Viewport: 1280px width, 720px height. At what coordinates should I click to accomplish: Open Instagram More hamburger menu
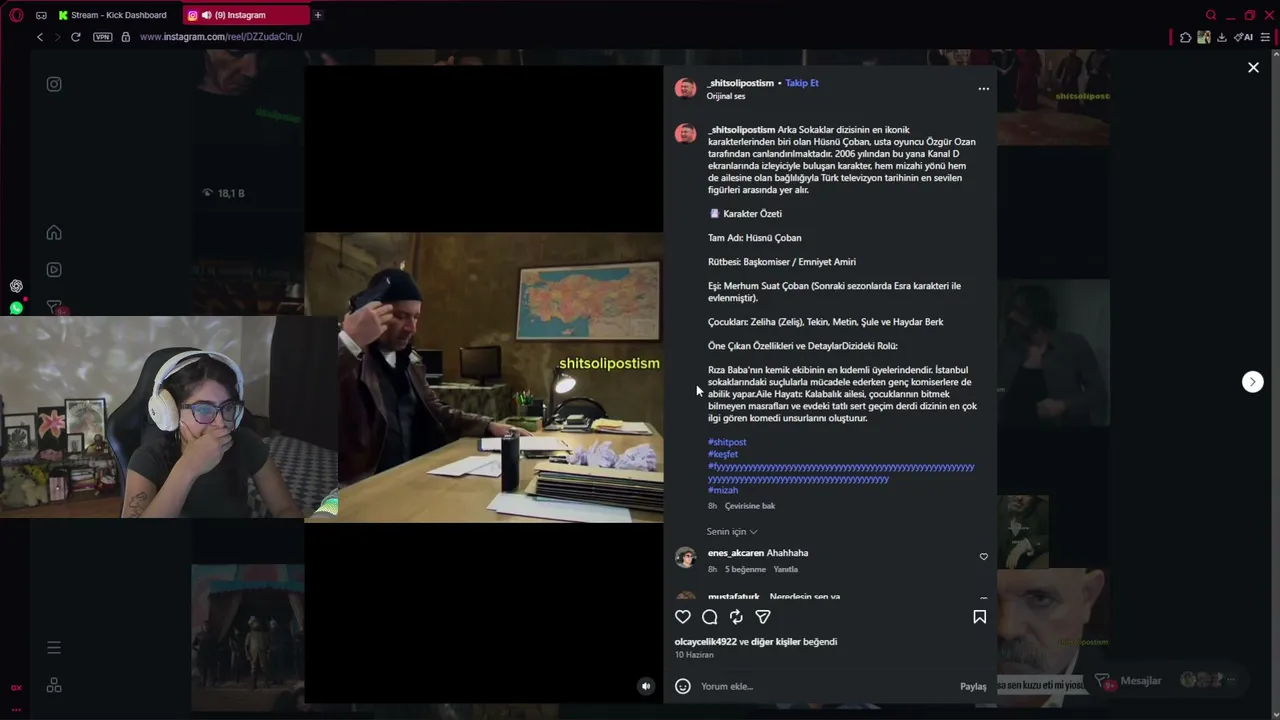click(x=54, y=648)
